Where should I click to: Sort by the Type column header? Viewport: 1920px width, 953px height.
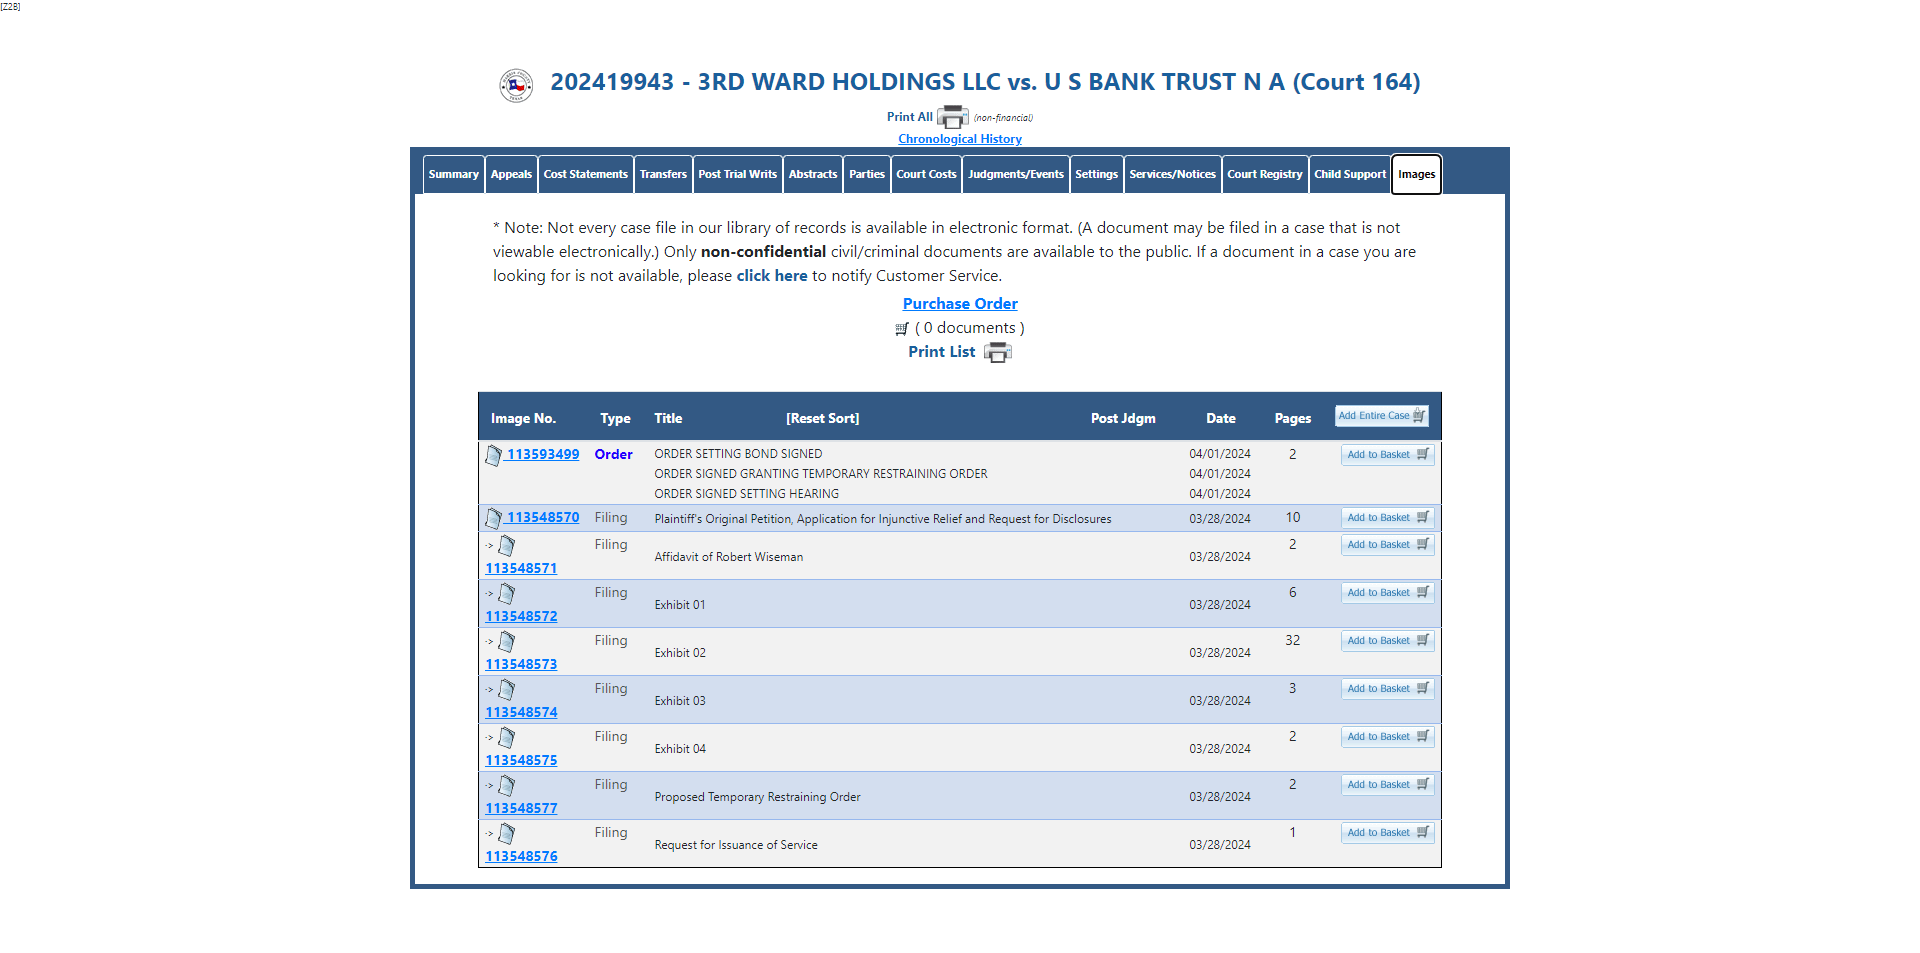click(x=615, y=419)
